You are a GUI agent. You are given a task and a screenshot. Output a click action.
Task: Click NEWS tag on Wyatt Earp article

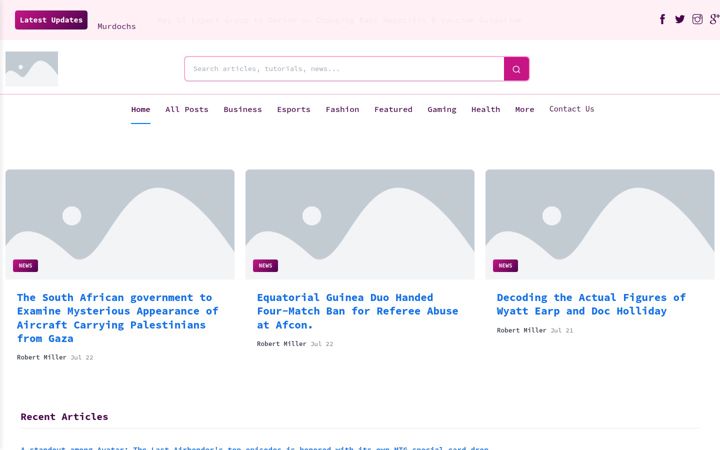tap(505, 265)
